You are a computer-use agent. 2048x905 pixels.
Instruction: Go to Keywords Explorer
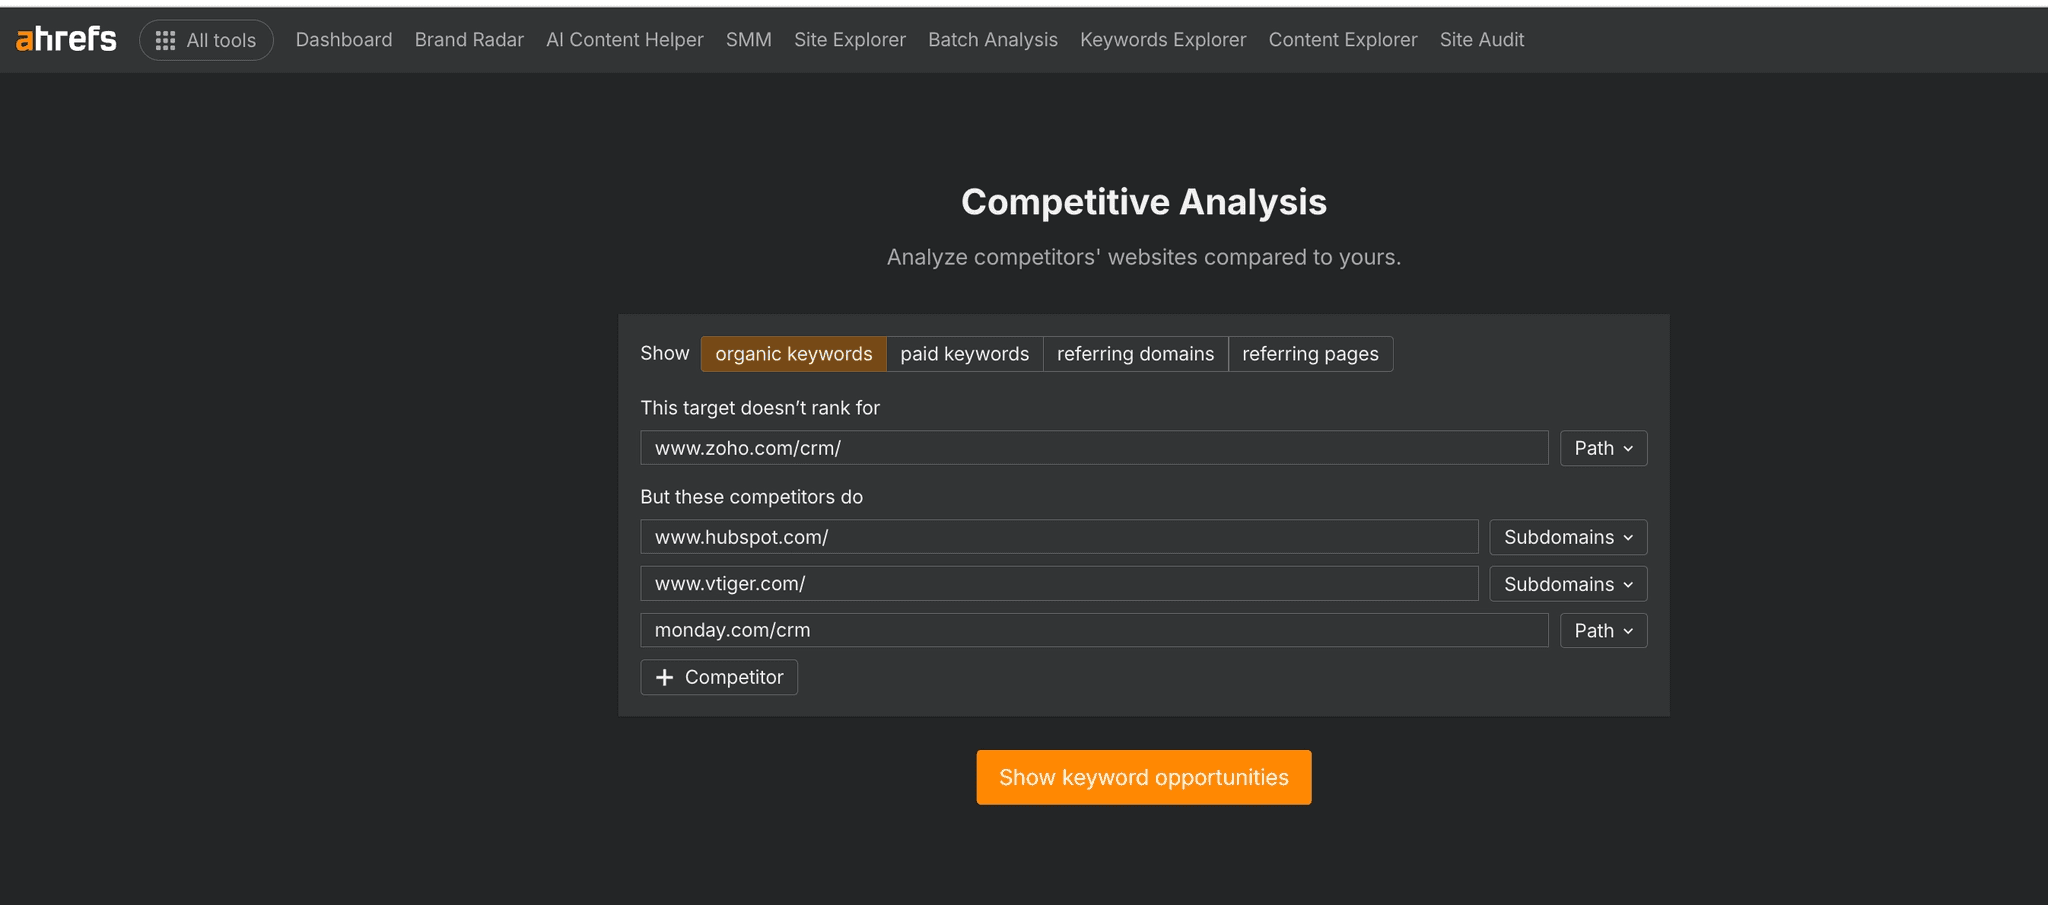point(1163,40)
